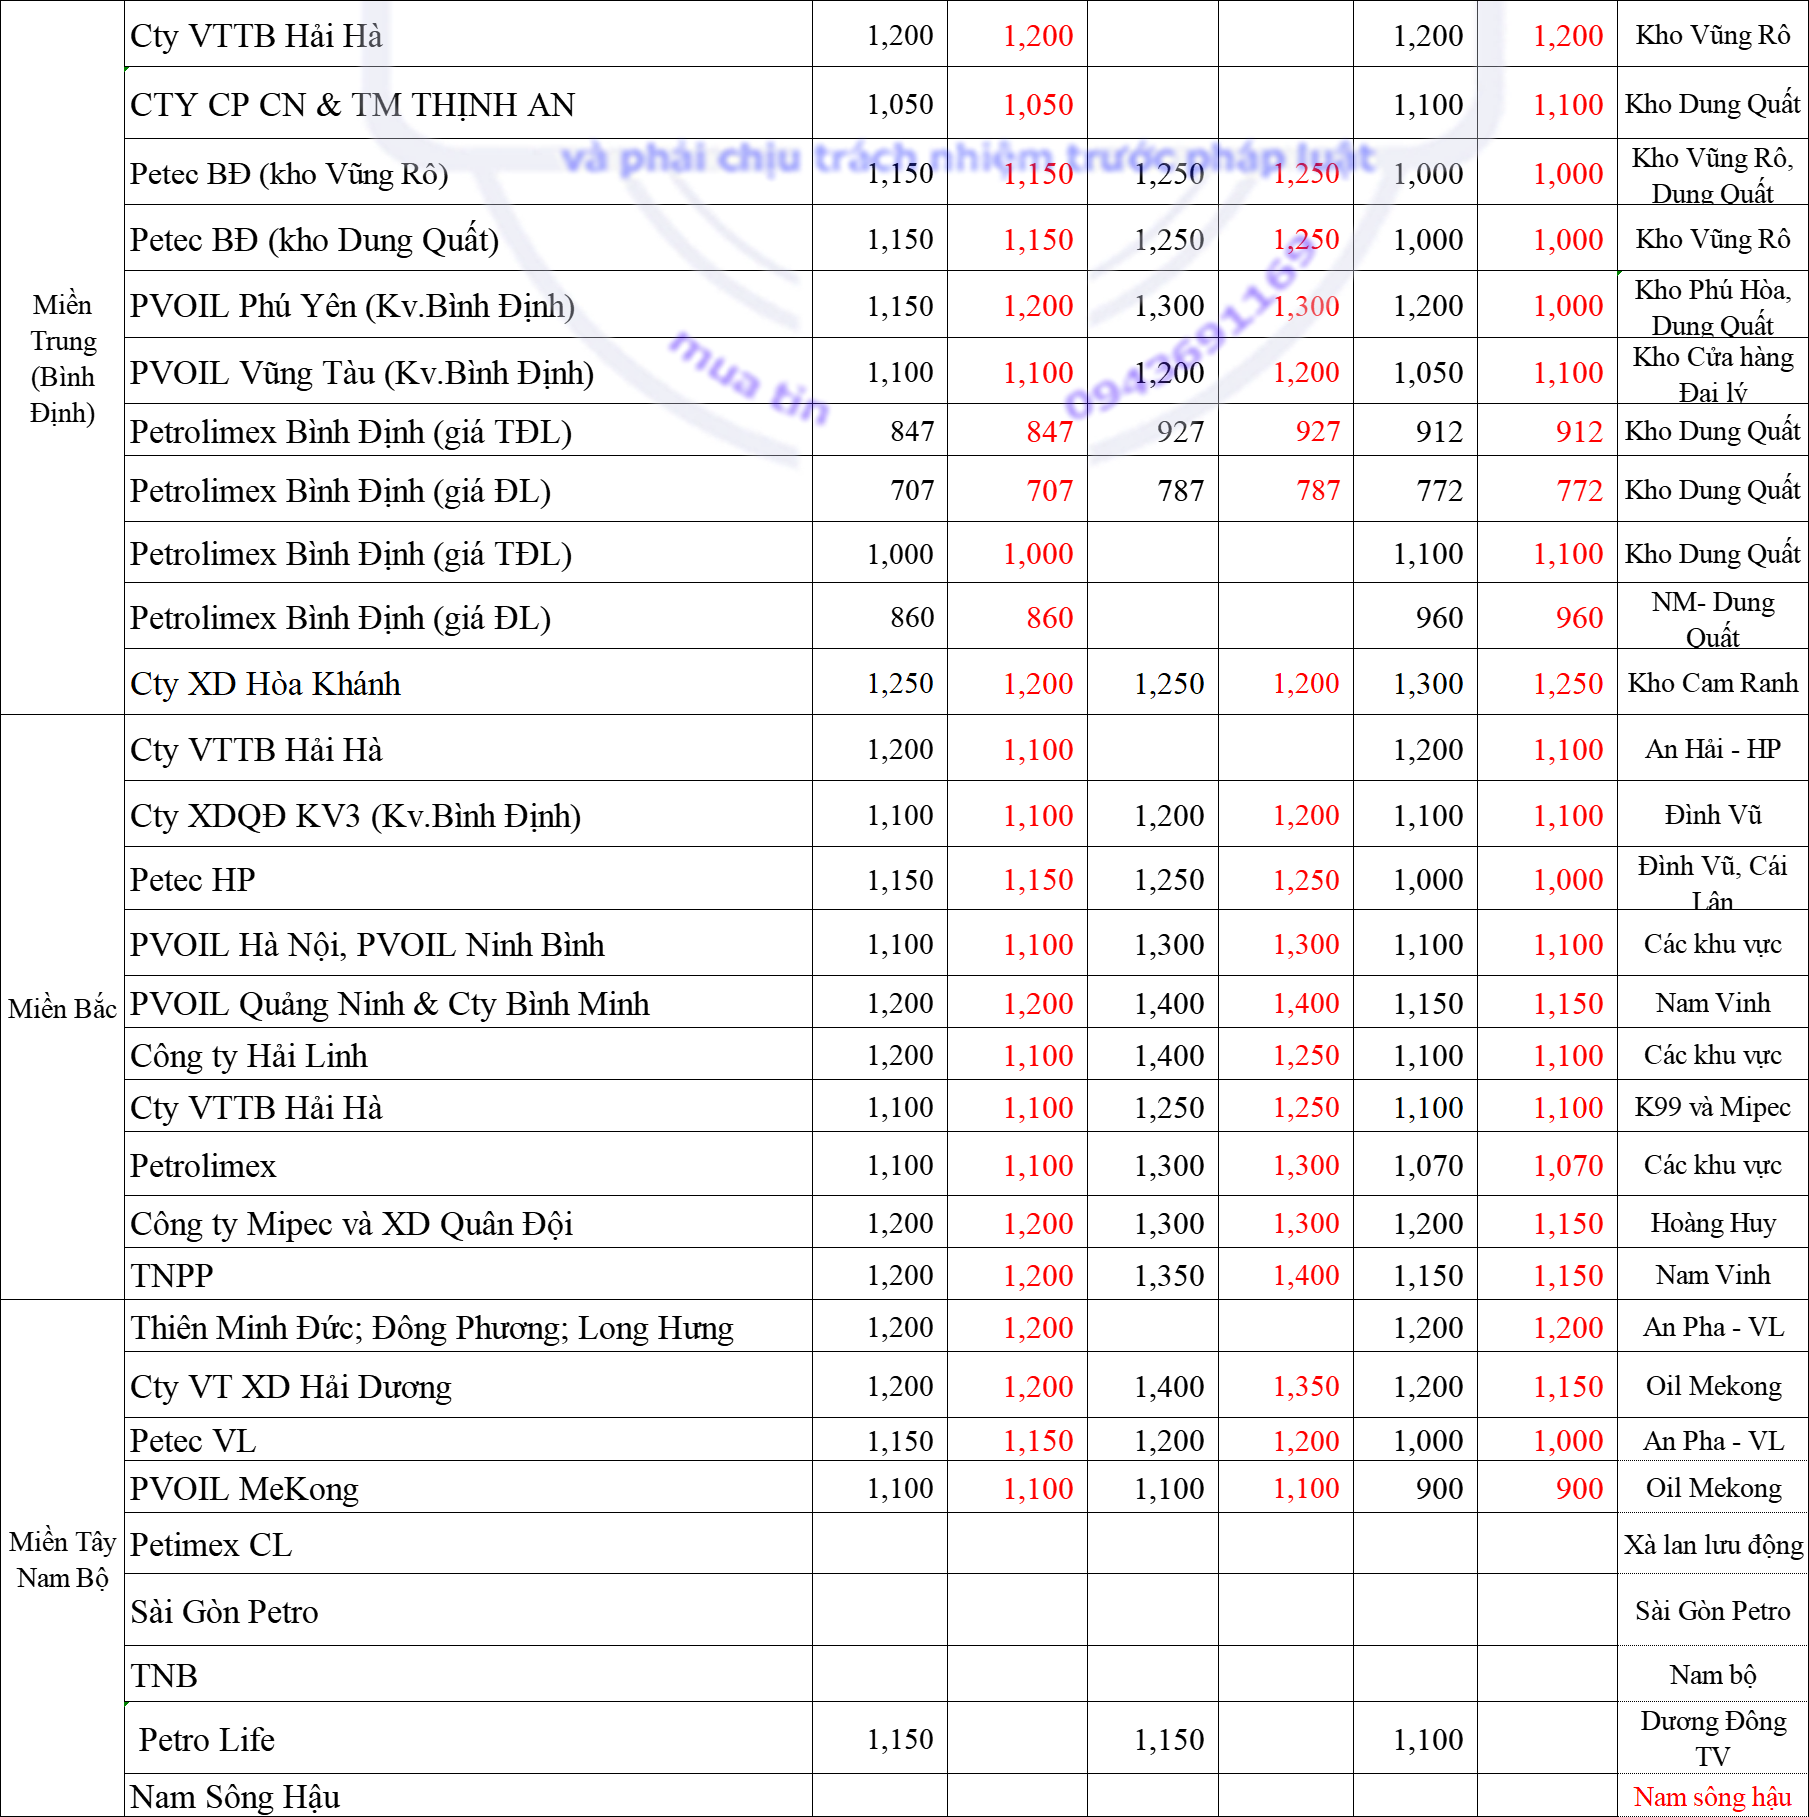Click the Kho Cam Ranh cell
Viewport: 1809px width, 1817px height.
pyautogui.click(x=1713, y=683)
